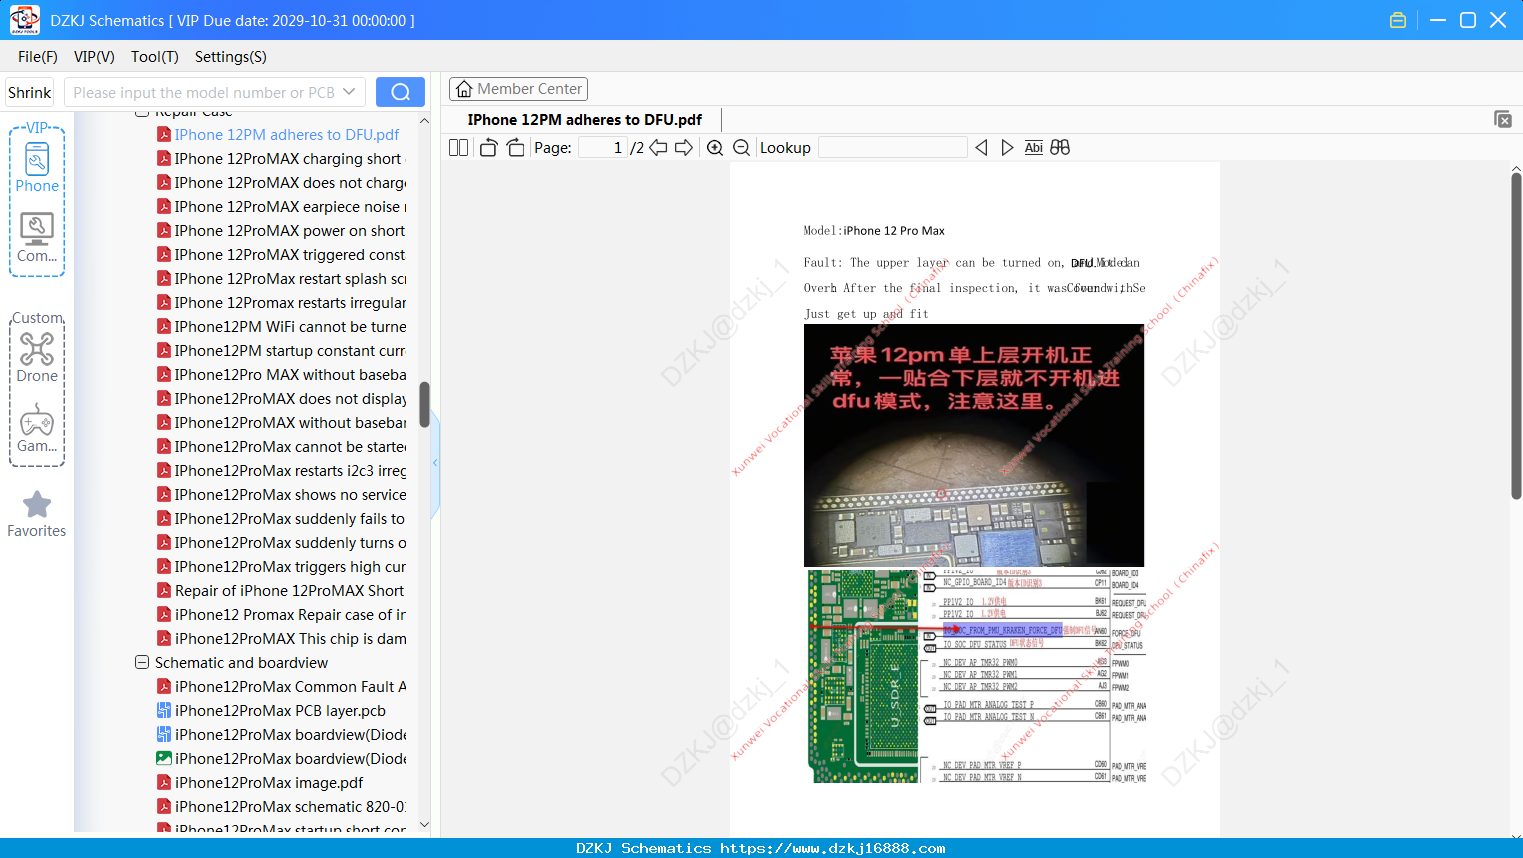Click the blue search button
This screenshot has width=1523, height=858.
400,92
